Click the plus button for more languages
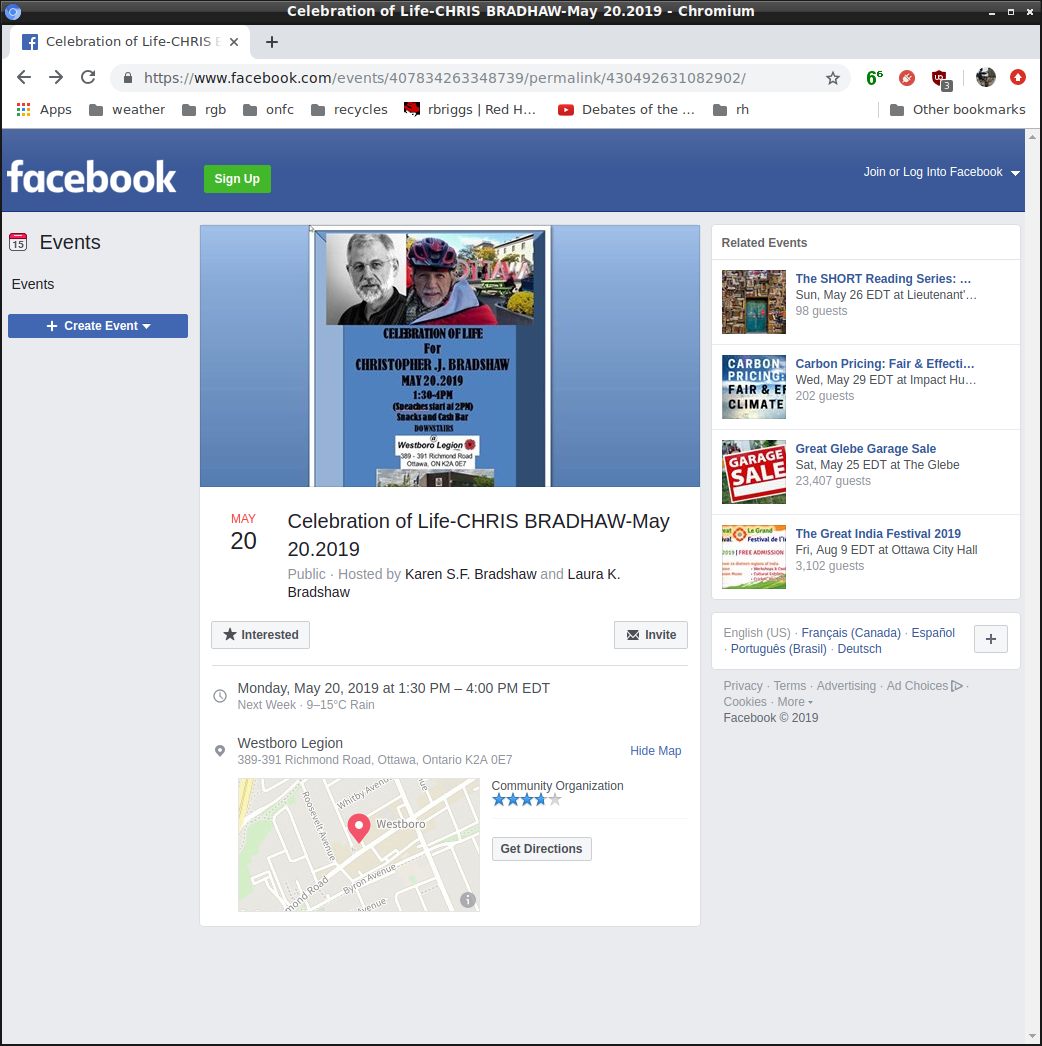Screen dimensions: 1042x1046 pyautogui.click(x=991, y=639)
